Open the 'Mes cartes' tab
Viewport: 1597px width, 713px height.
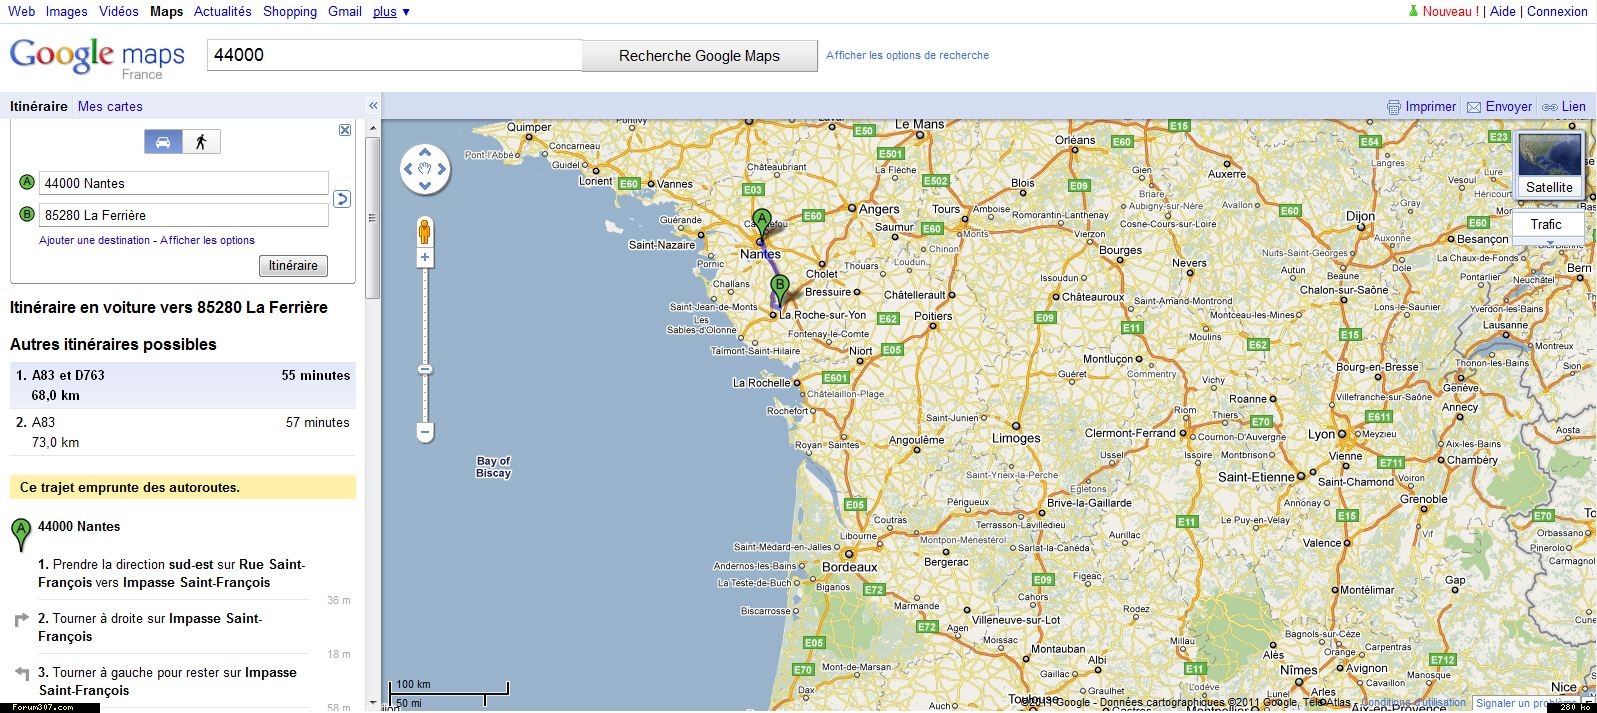(110, 107)
